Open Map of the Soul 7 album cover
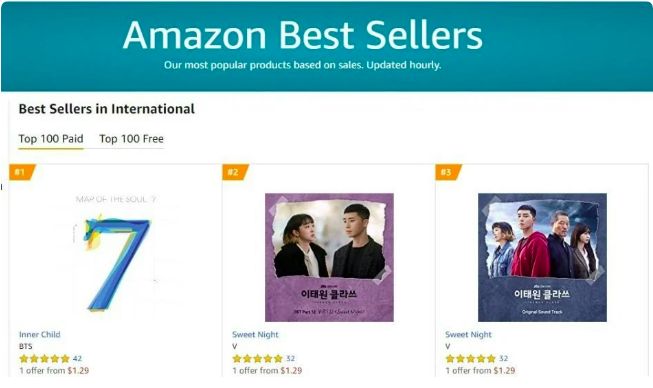Screen dimensions: 653x388 (x=116, y=254)
